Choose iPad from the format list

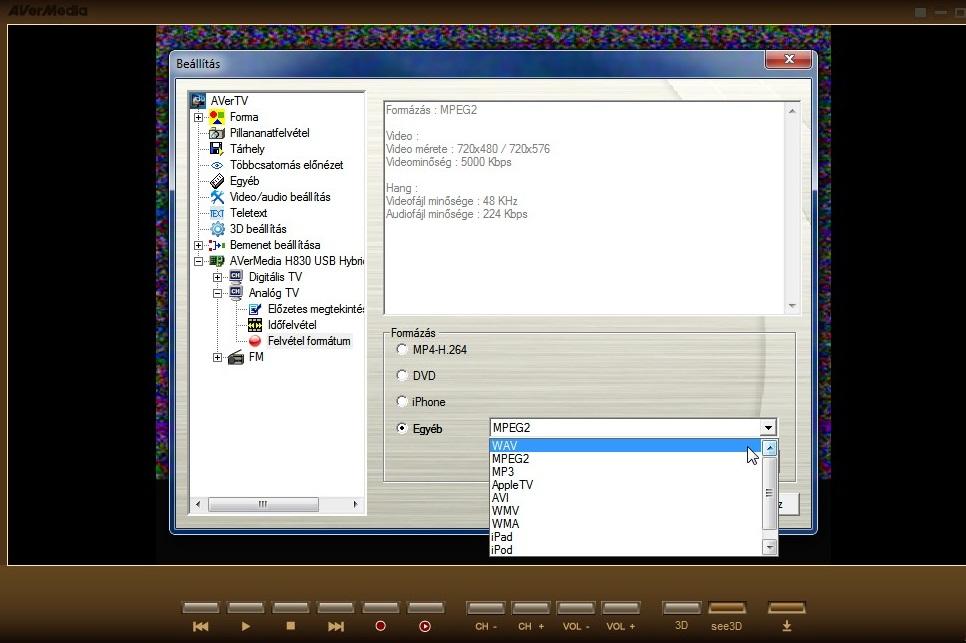tap(625, 536)
